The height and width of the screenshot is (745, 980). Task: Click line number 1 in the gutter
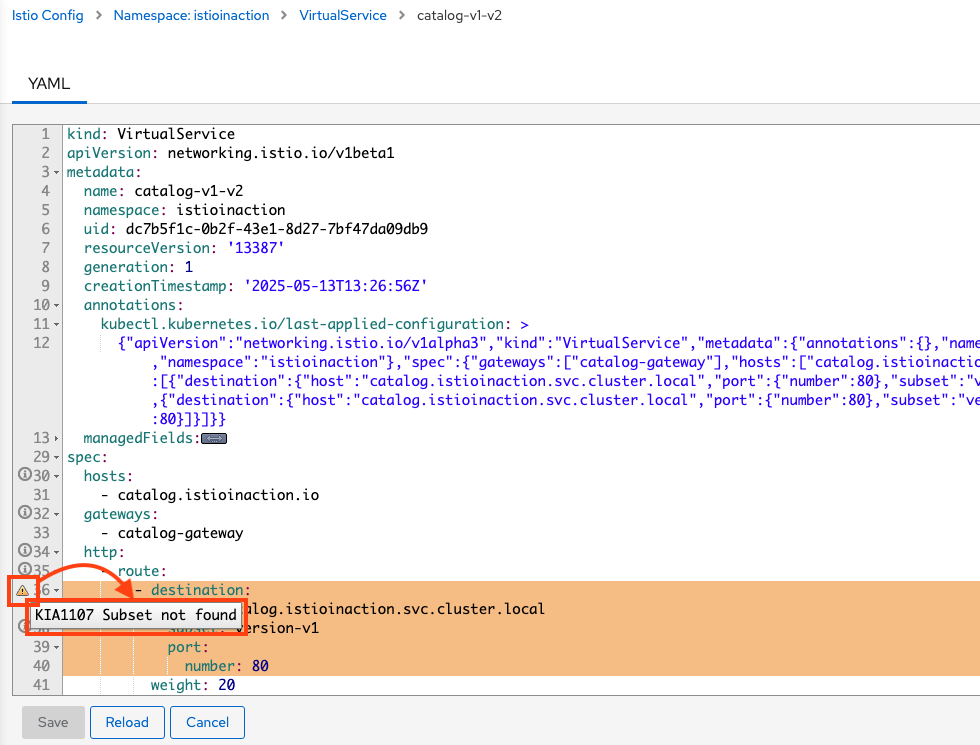coord(46,134)
